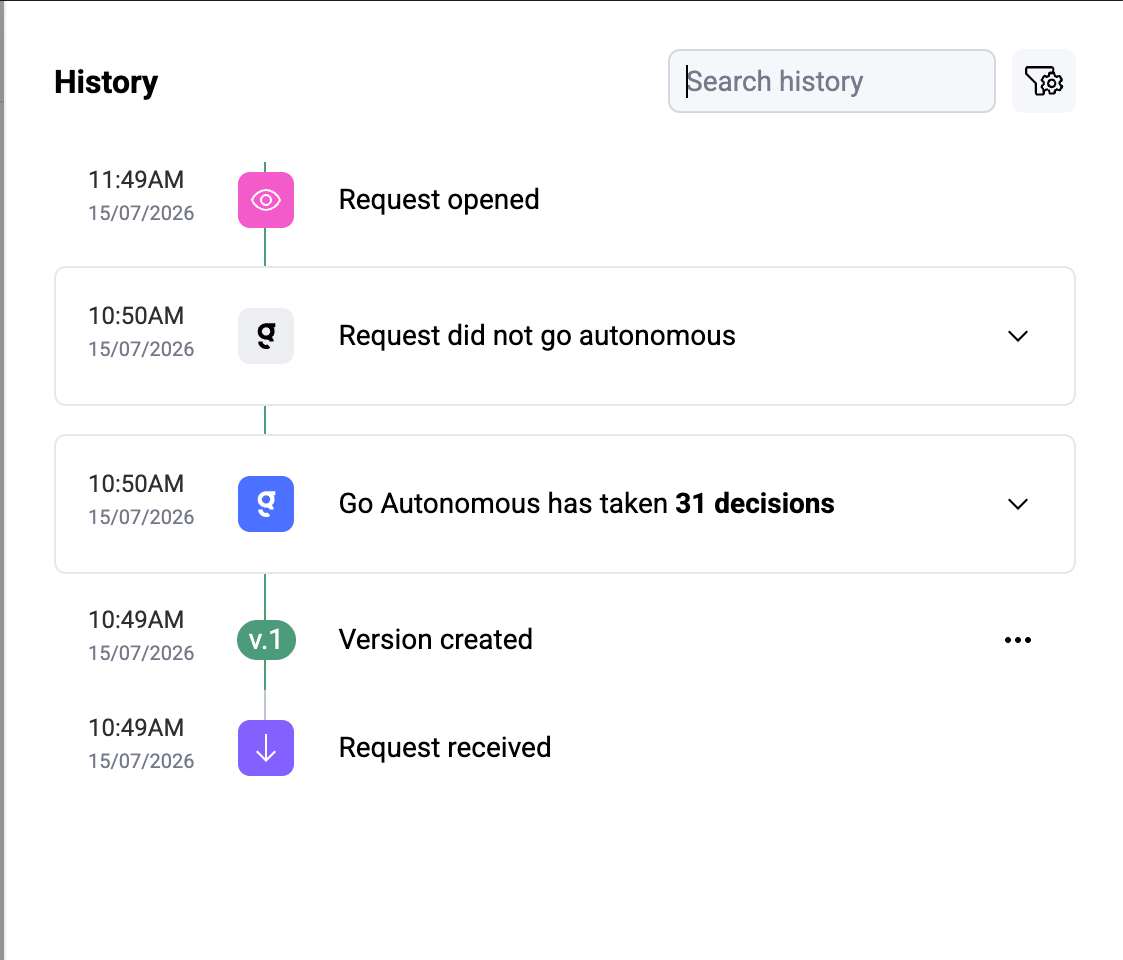Focus the Search history field

point(832,81)
